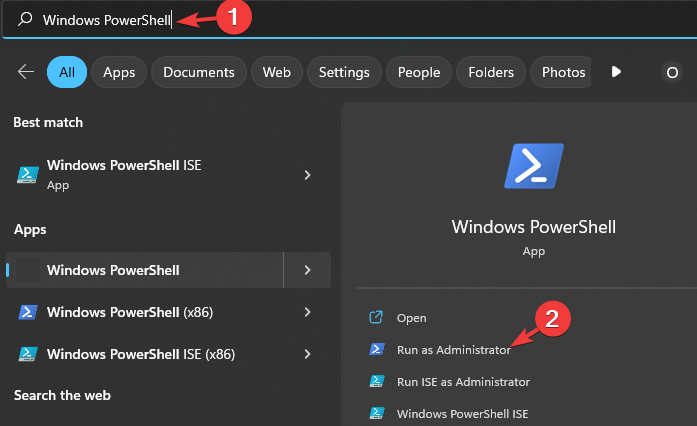
Task: Switch to the Web filter tab
Action: (276, 72)
